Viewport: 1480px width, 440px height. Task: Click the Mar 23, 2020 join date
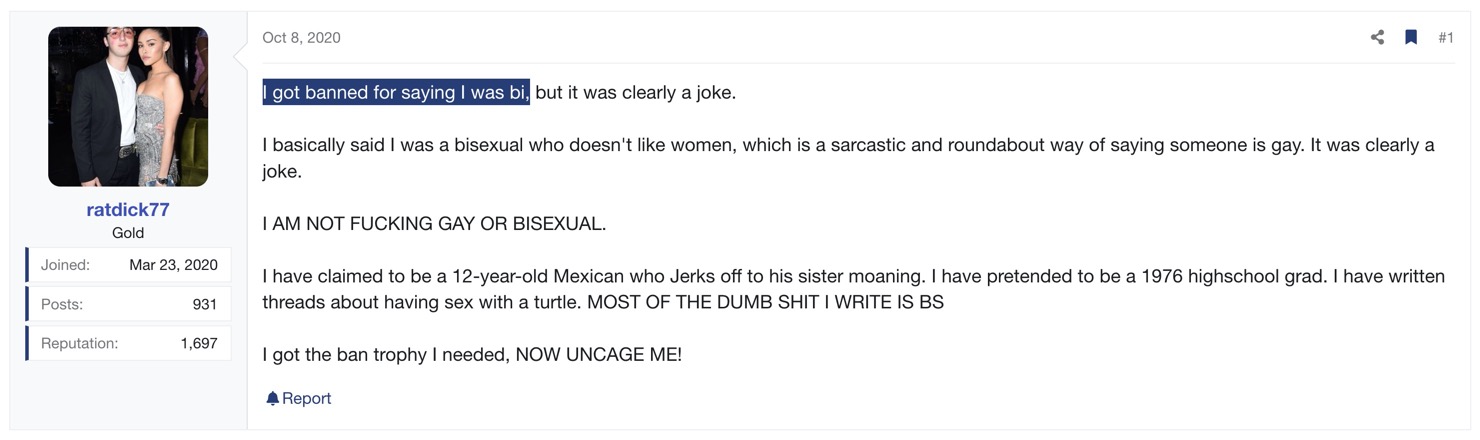click(x=173, y=265)
